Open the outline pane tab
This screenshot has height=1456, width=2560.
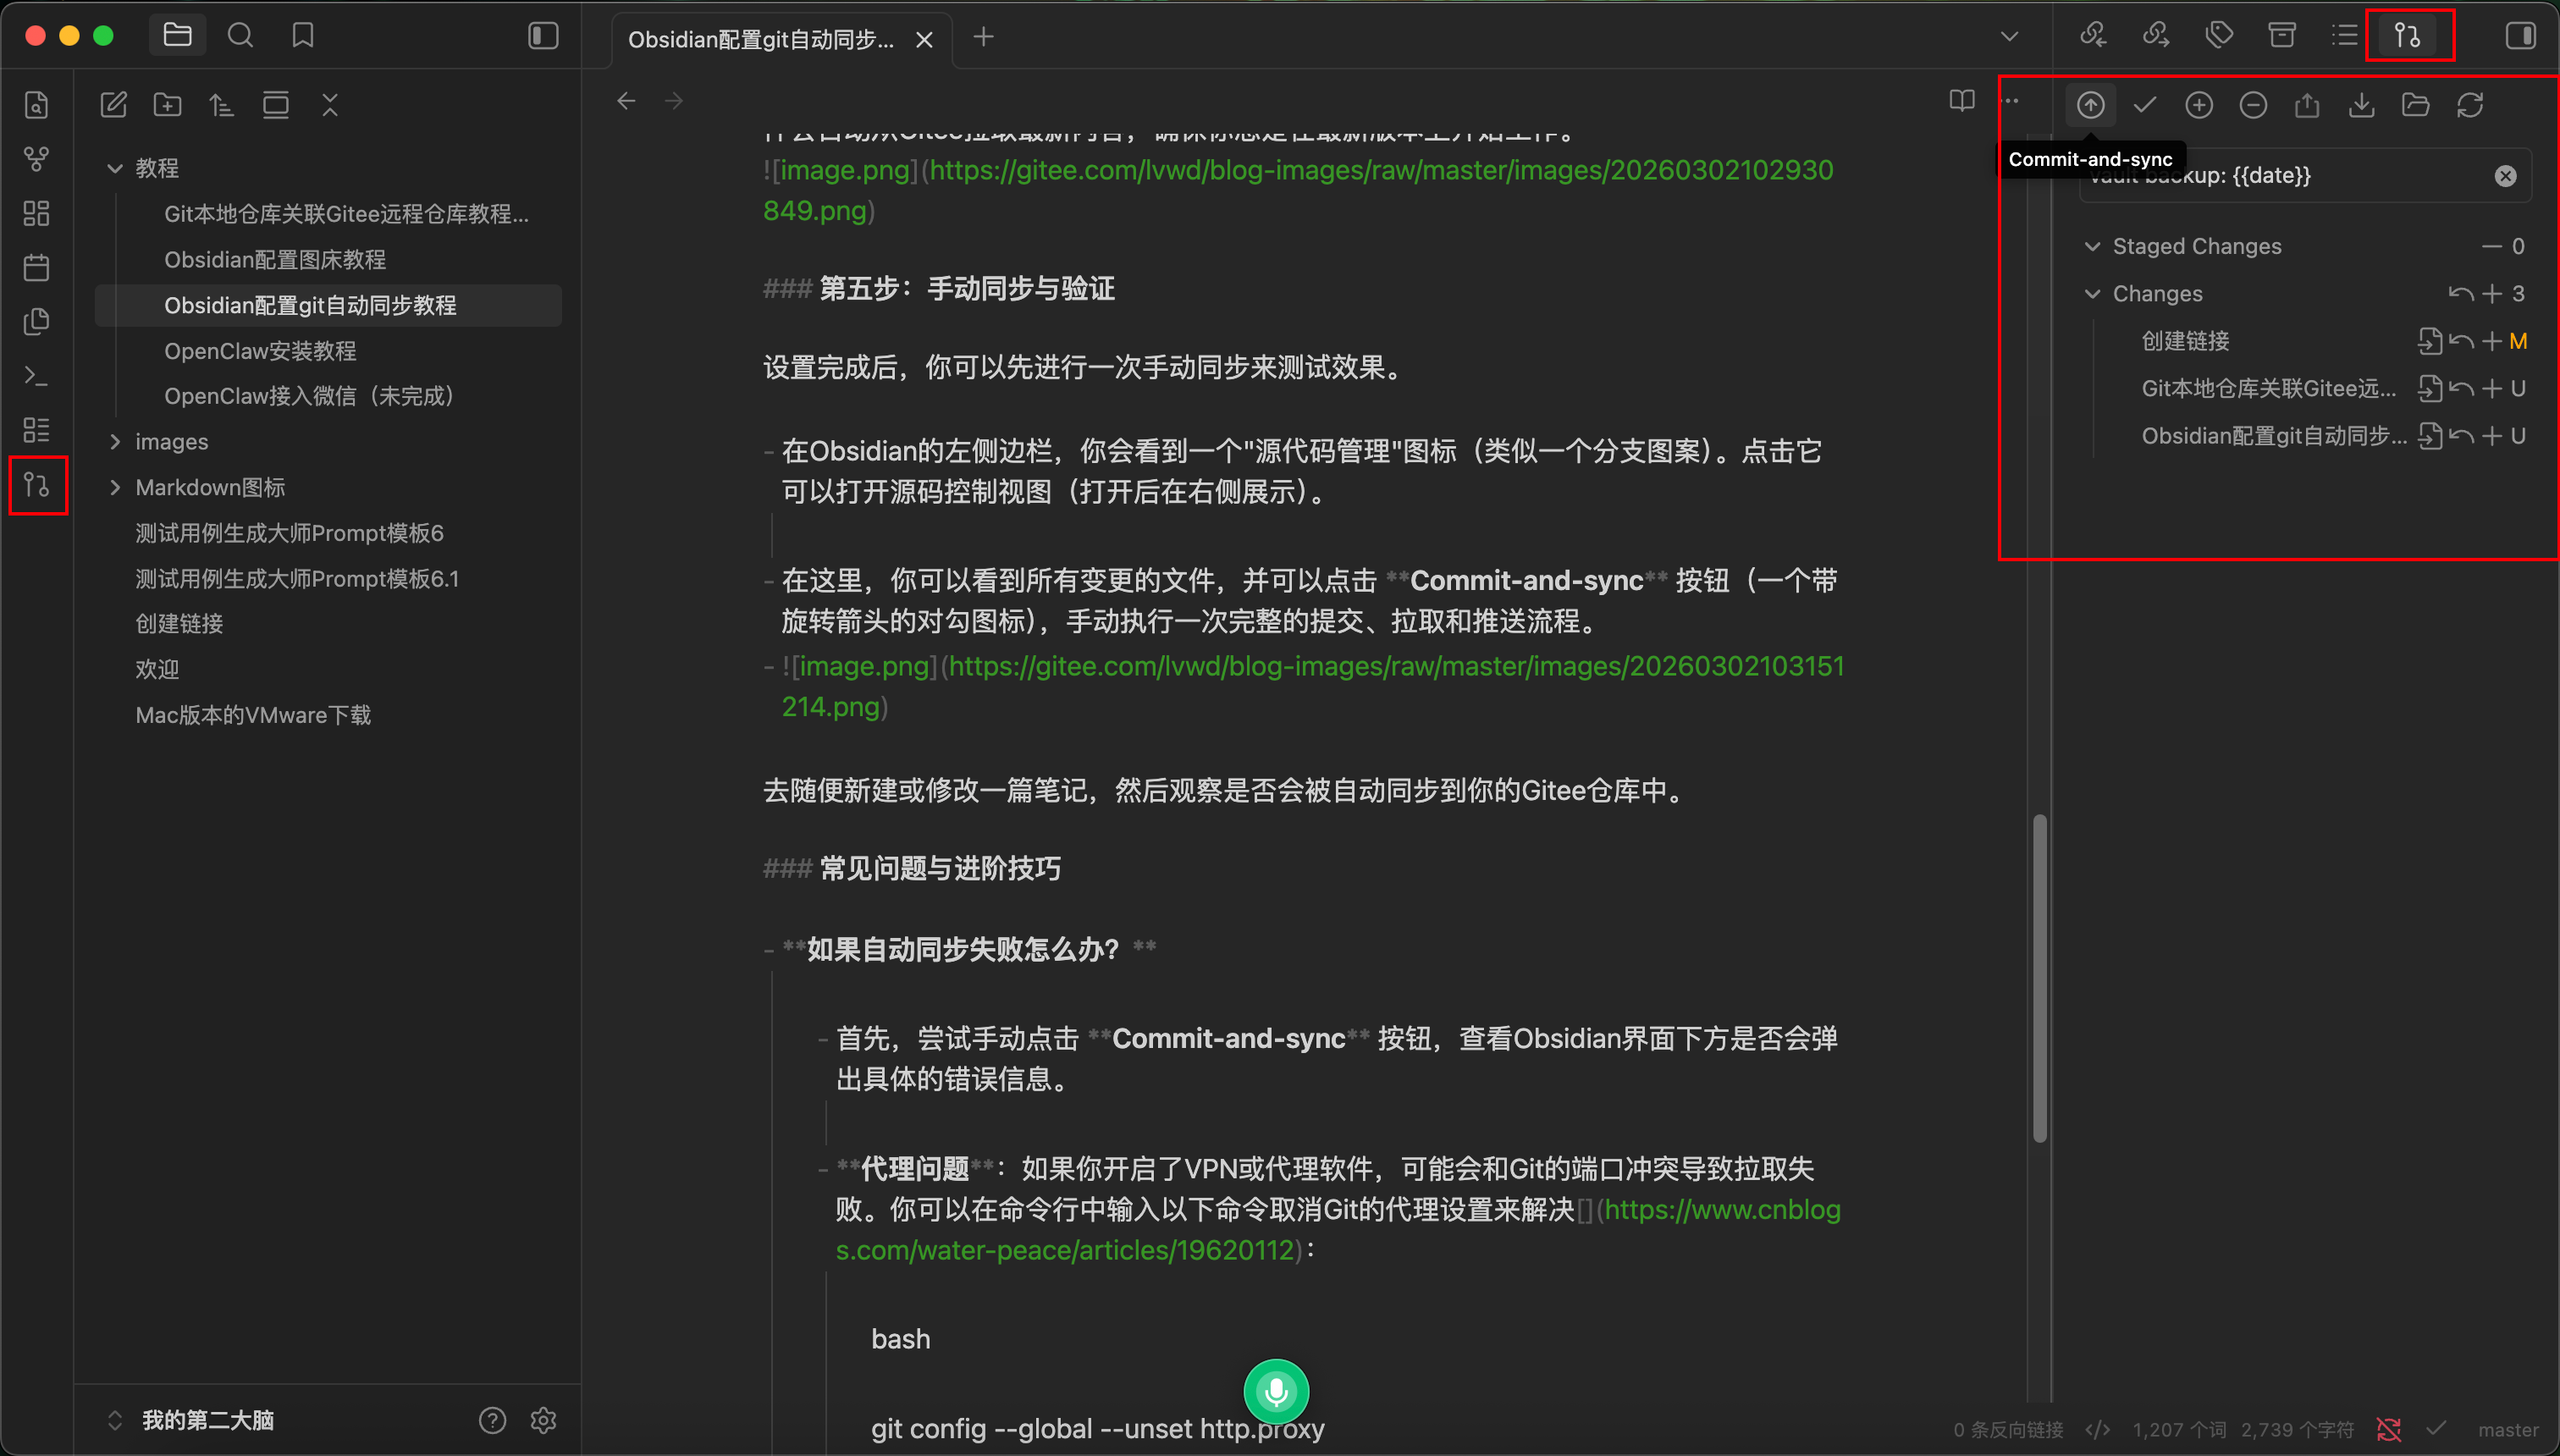click(x=2344, y=36)
